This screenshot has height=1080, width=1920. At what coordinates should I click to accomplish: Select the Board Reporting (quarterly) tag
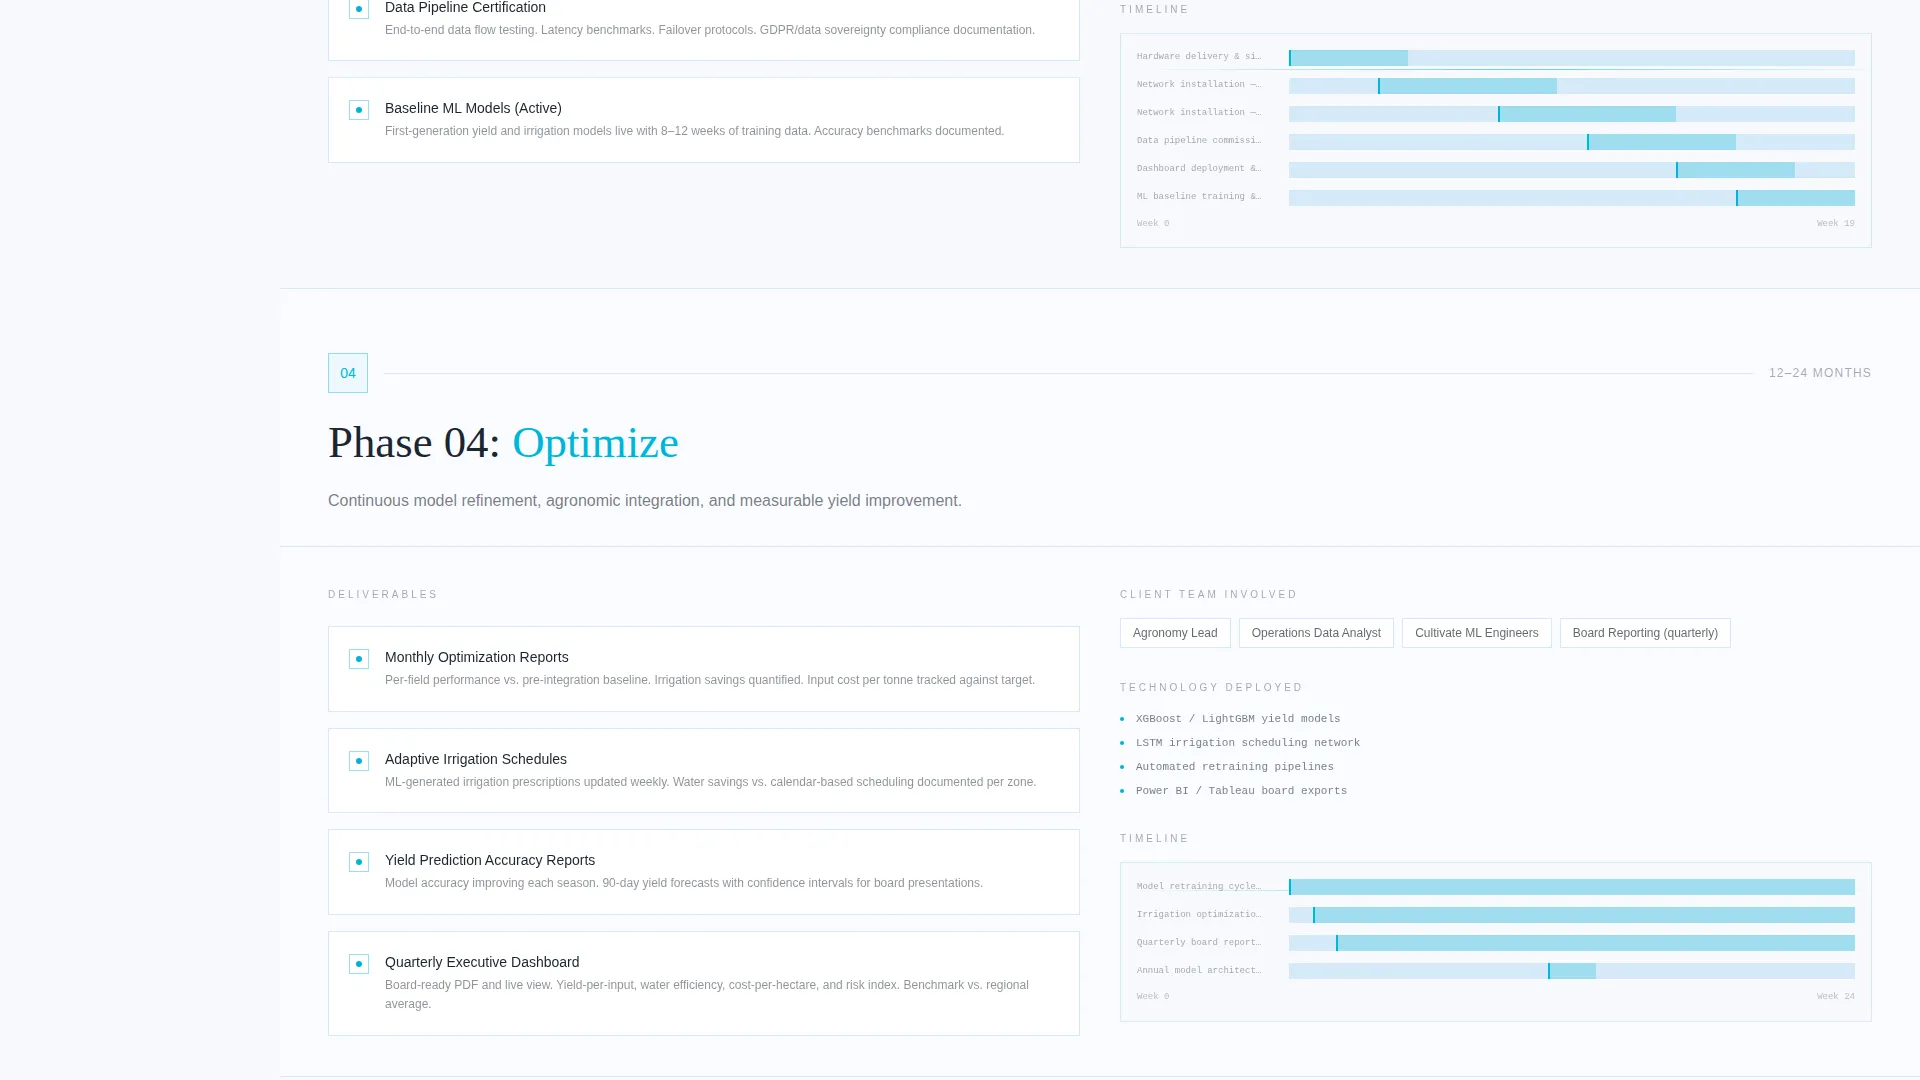[1645, 633]
